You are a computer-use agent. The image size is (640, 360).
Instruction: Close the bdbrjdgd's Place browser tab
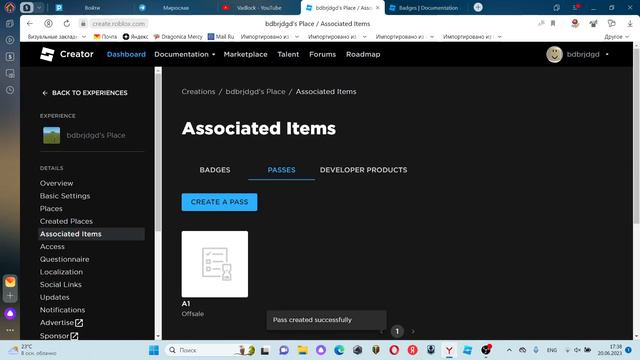coord(378,8)
